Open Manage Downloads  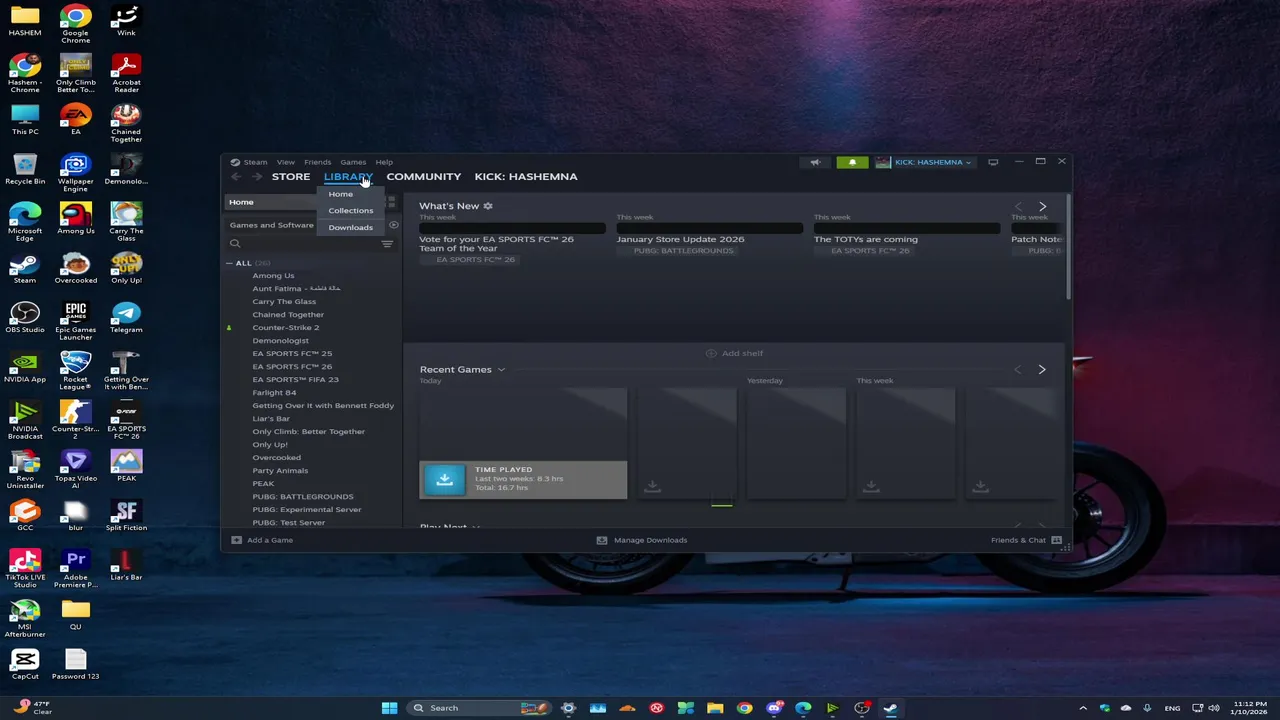pyautogui.click(x=642, y=540)
